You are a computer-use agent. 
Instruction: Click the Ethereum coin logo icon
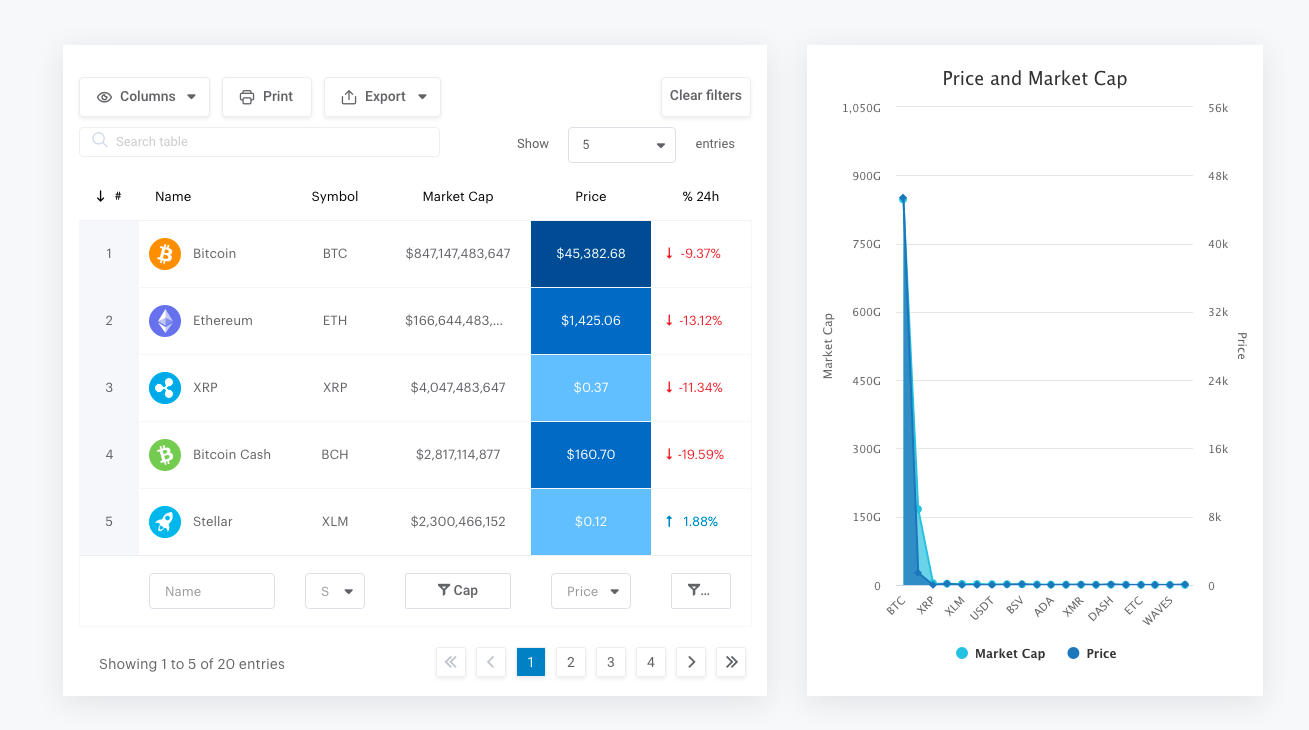click(x=165, y=321)
